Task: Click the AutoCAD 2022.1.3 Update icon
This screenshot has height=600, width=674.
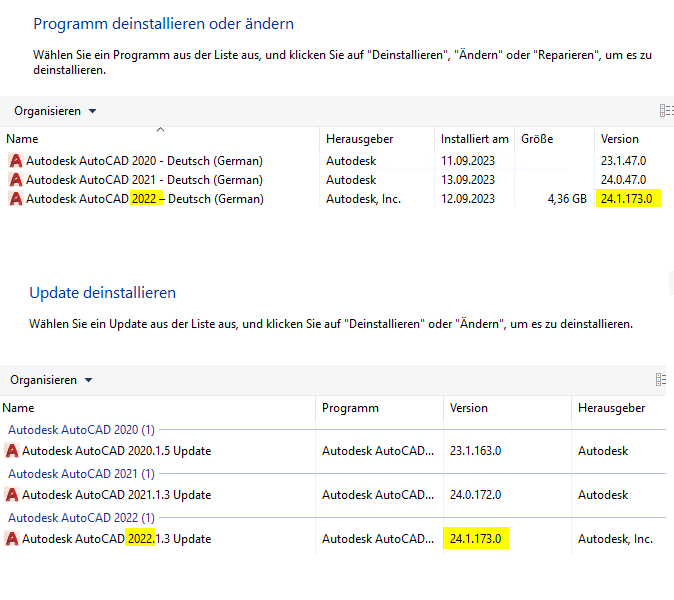Action: 12,539
